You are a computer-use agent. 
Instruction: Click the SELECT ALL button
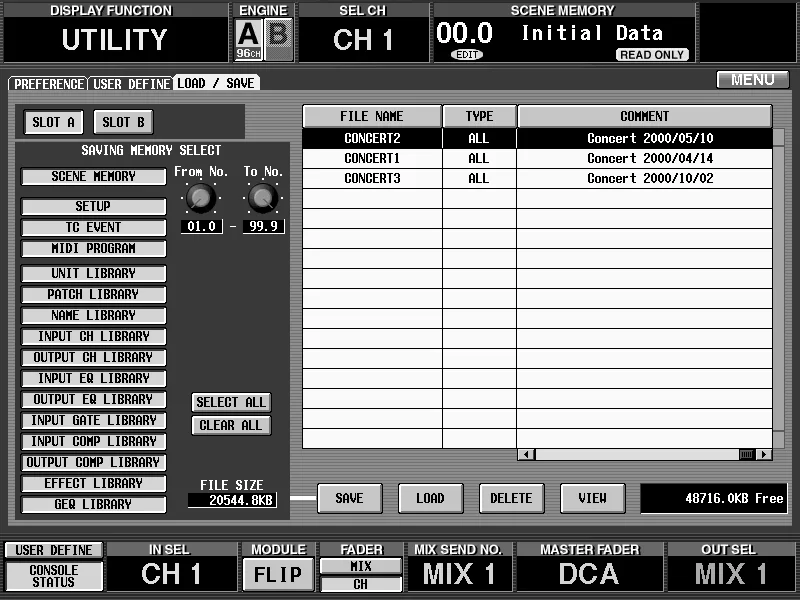tap(231, 403)
